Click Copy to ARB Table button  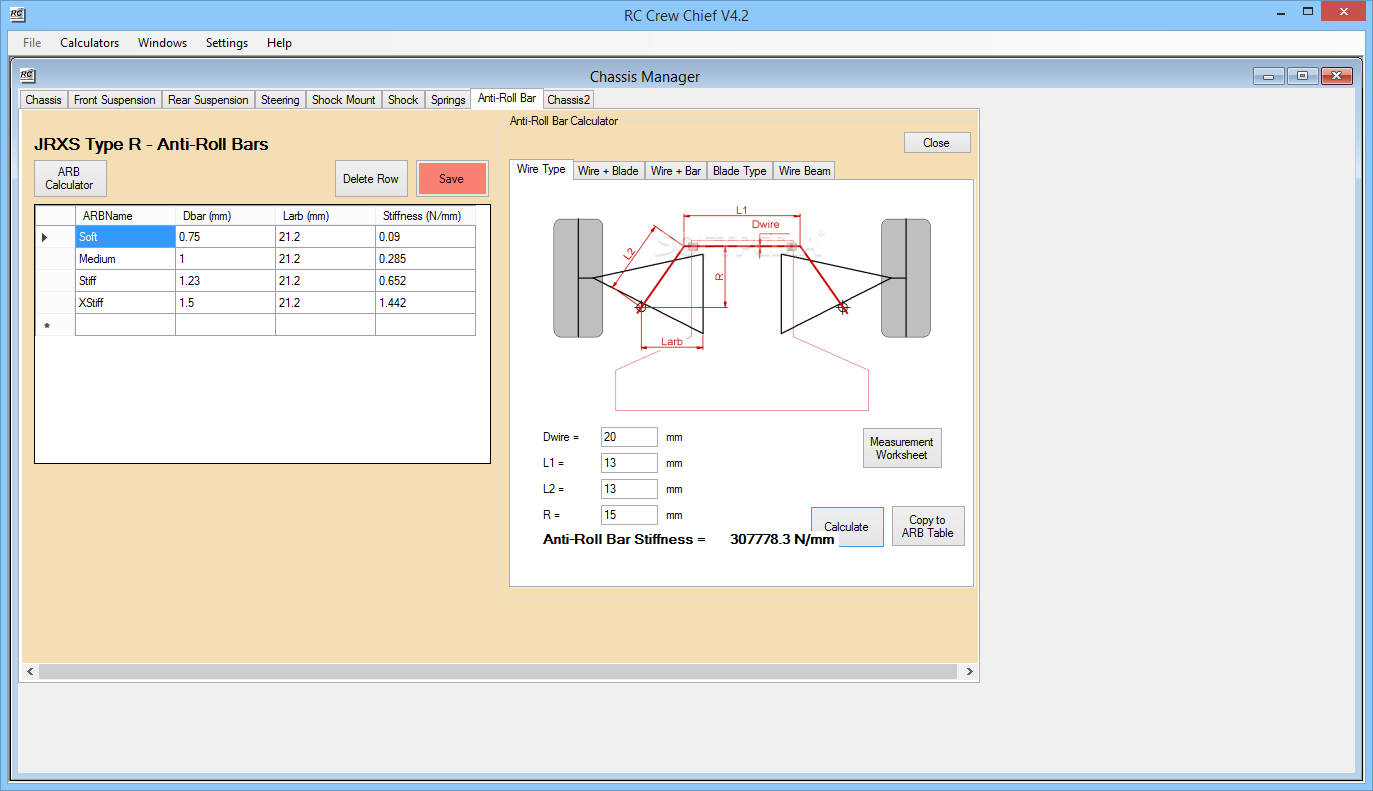928,526
